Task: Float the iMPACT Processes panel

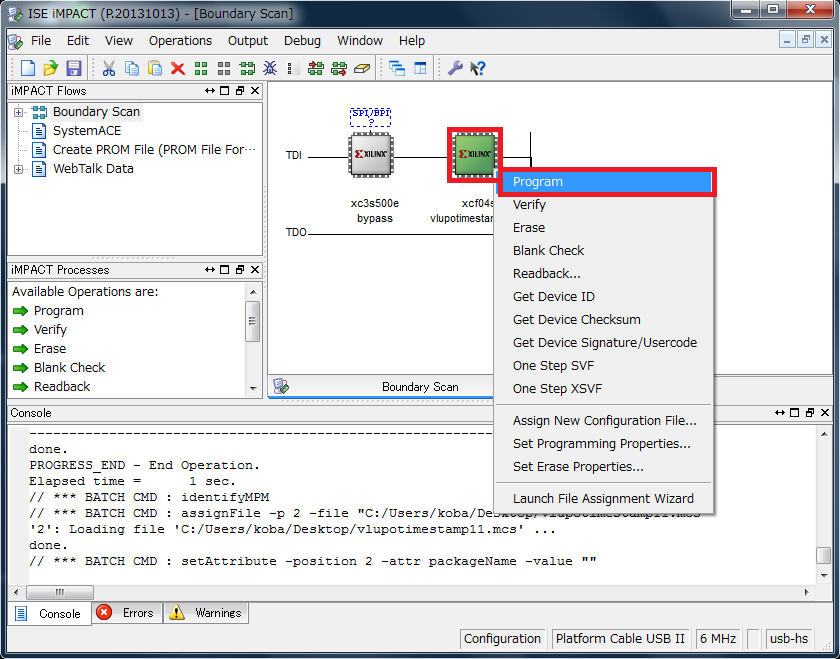Action: [240, 269]
